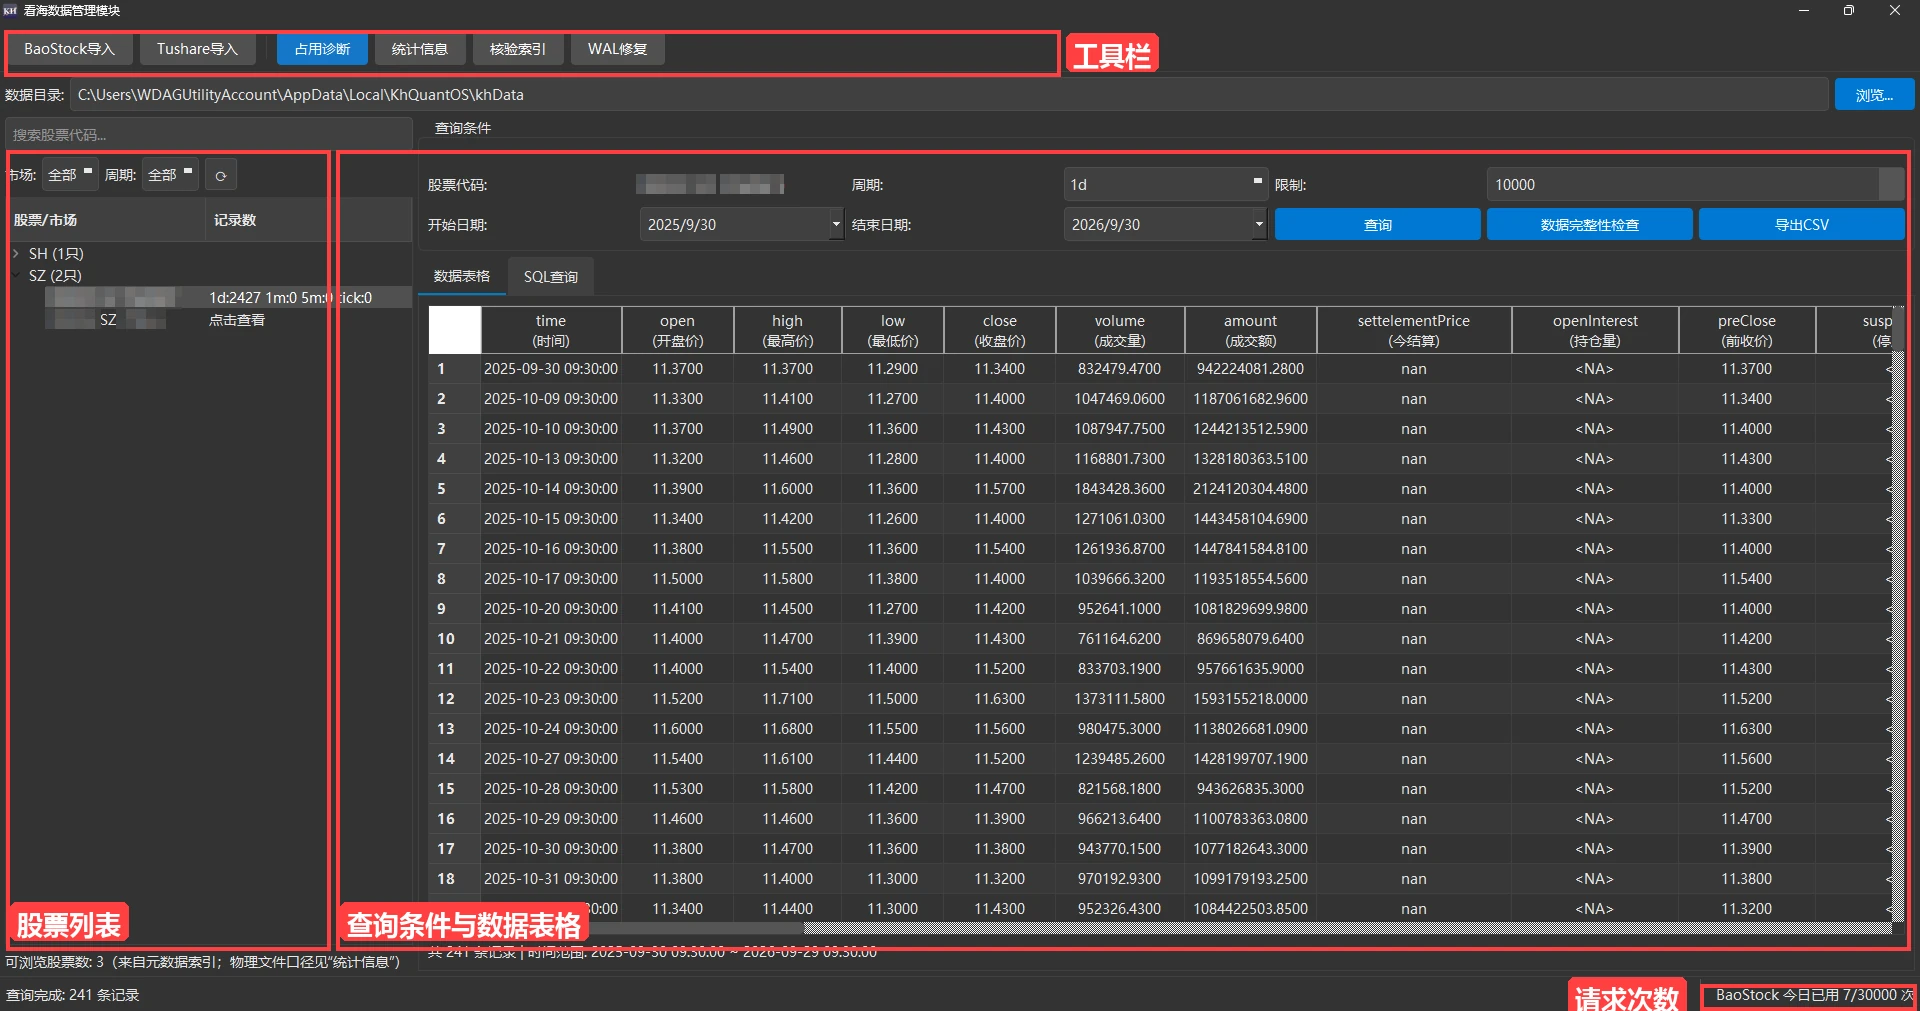
Task: Open the 开始日期 date picker dropdown
Action: pyautogui.click(x=836, y=225)
